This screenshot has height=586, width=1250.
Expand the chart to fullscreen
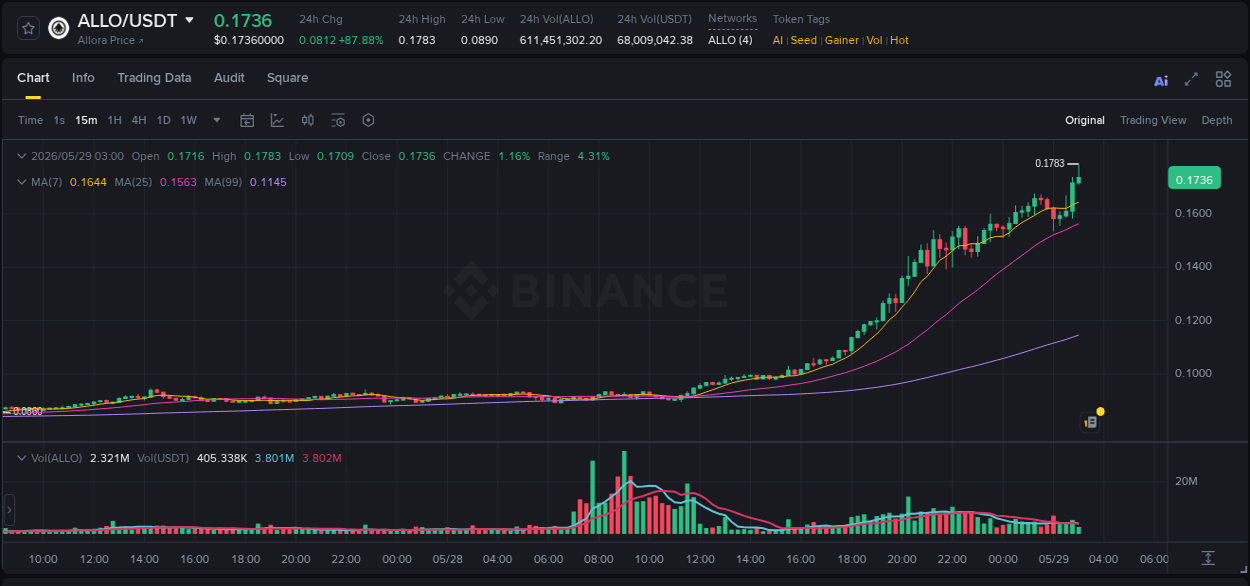1191,80
